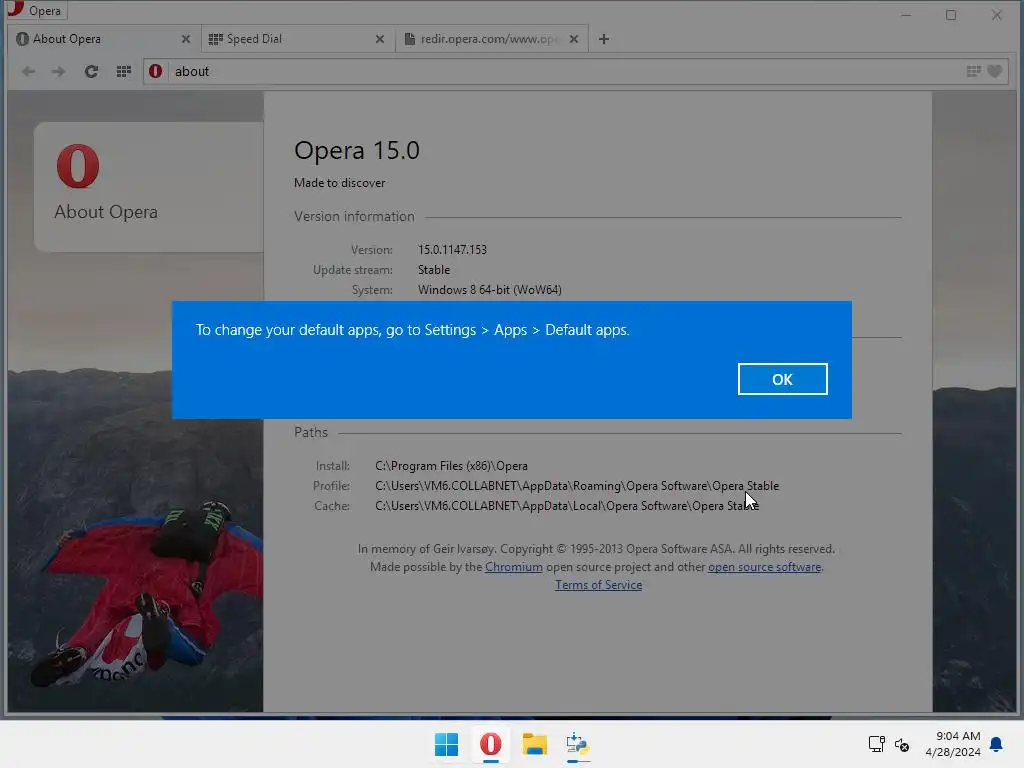This screenshot has width=1024, height=768.
Task: Click the large Opera logo
Action: pyautogui.click(x=78, y=166)
